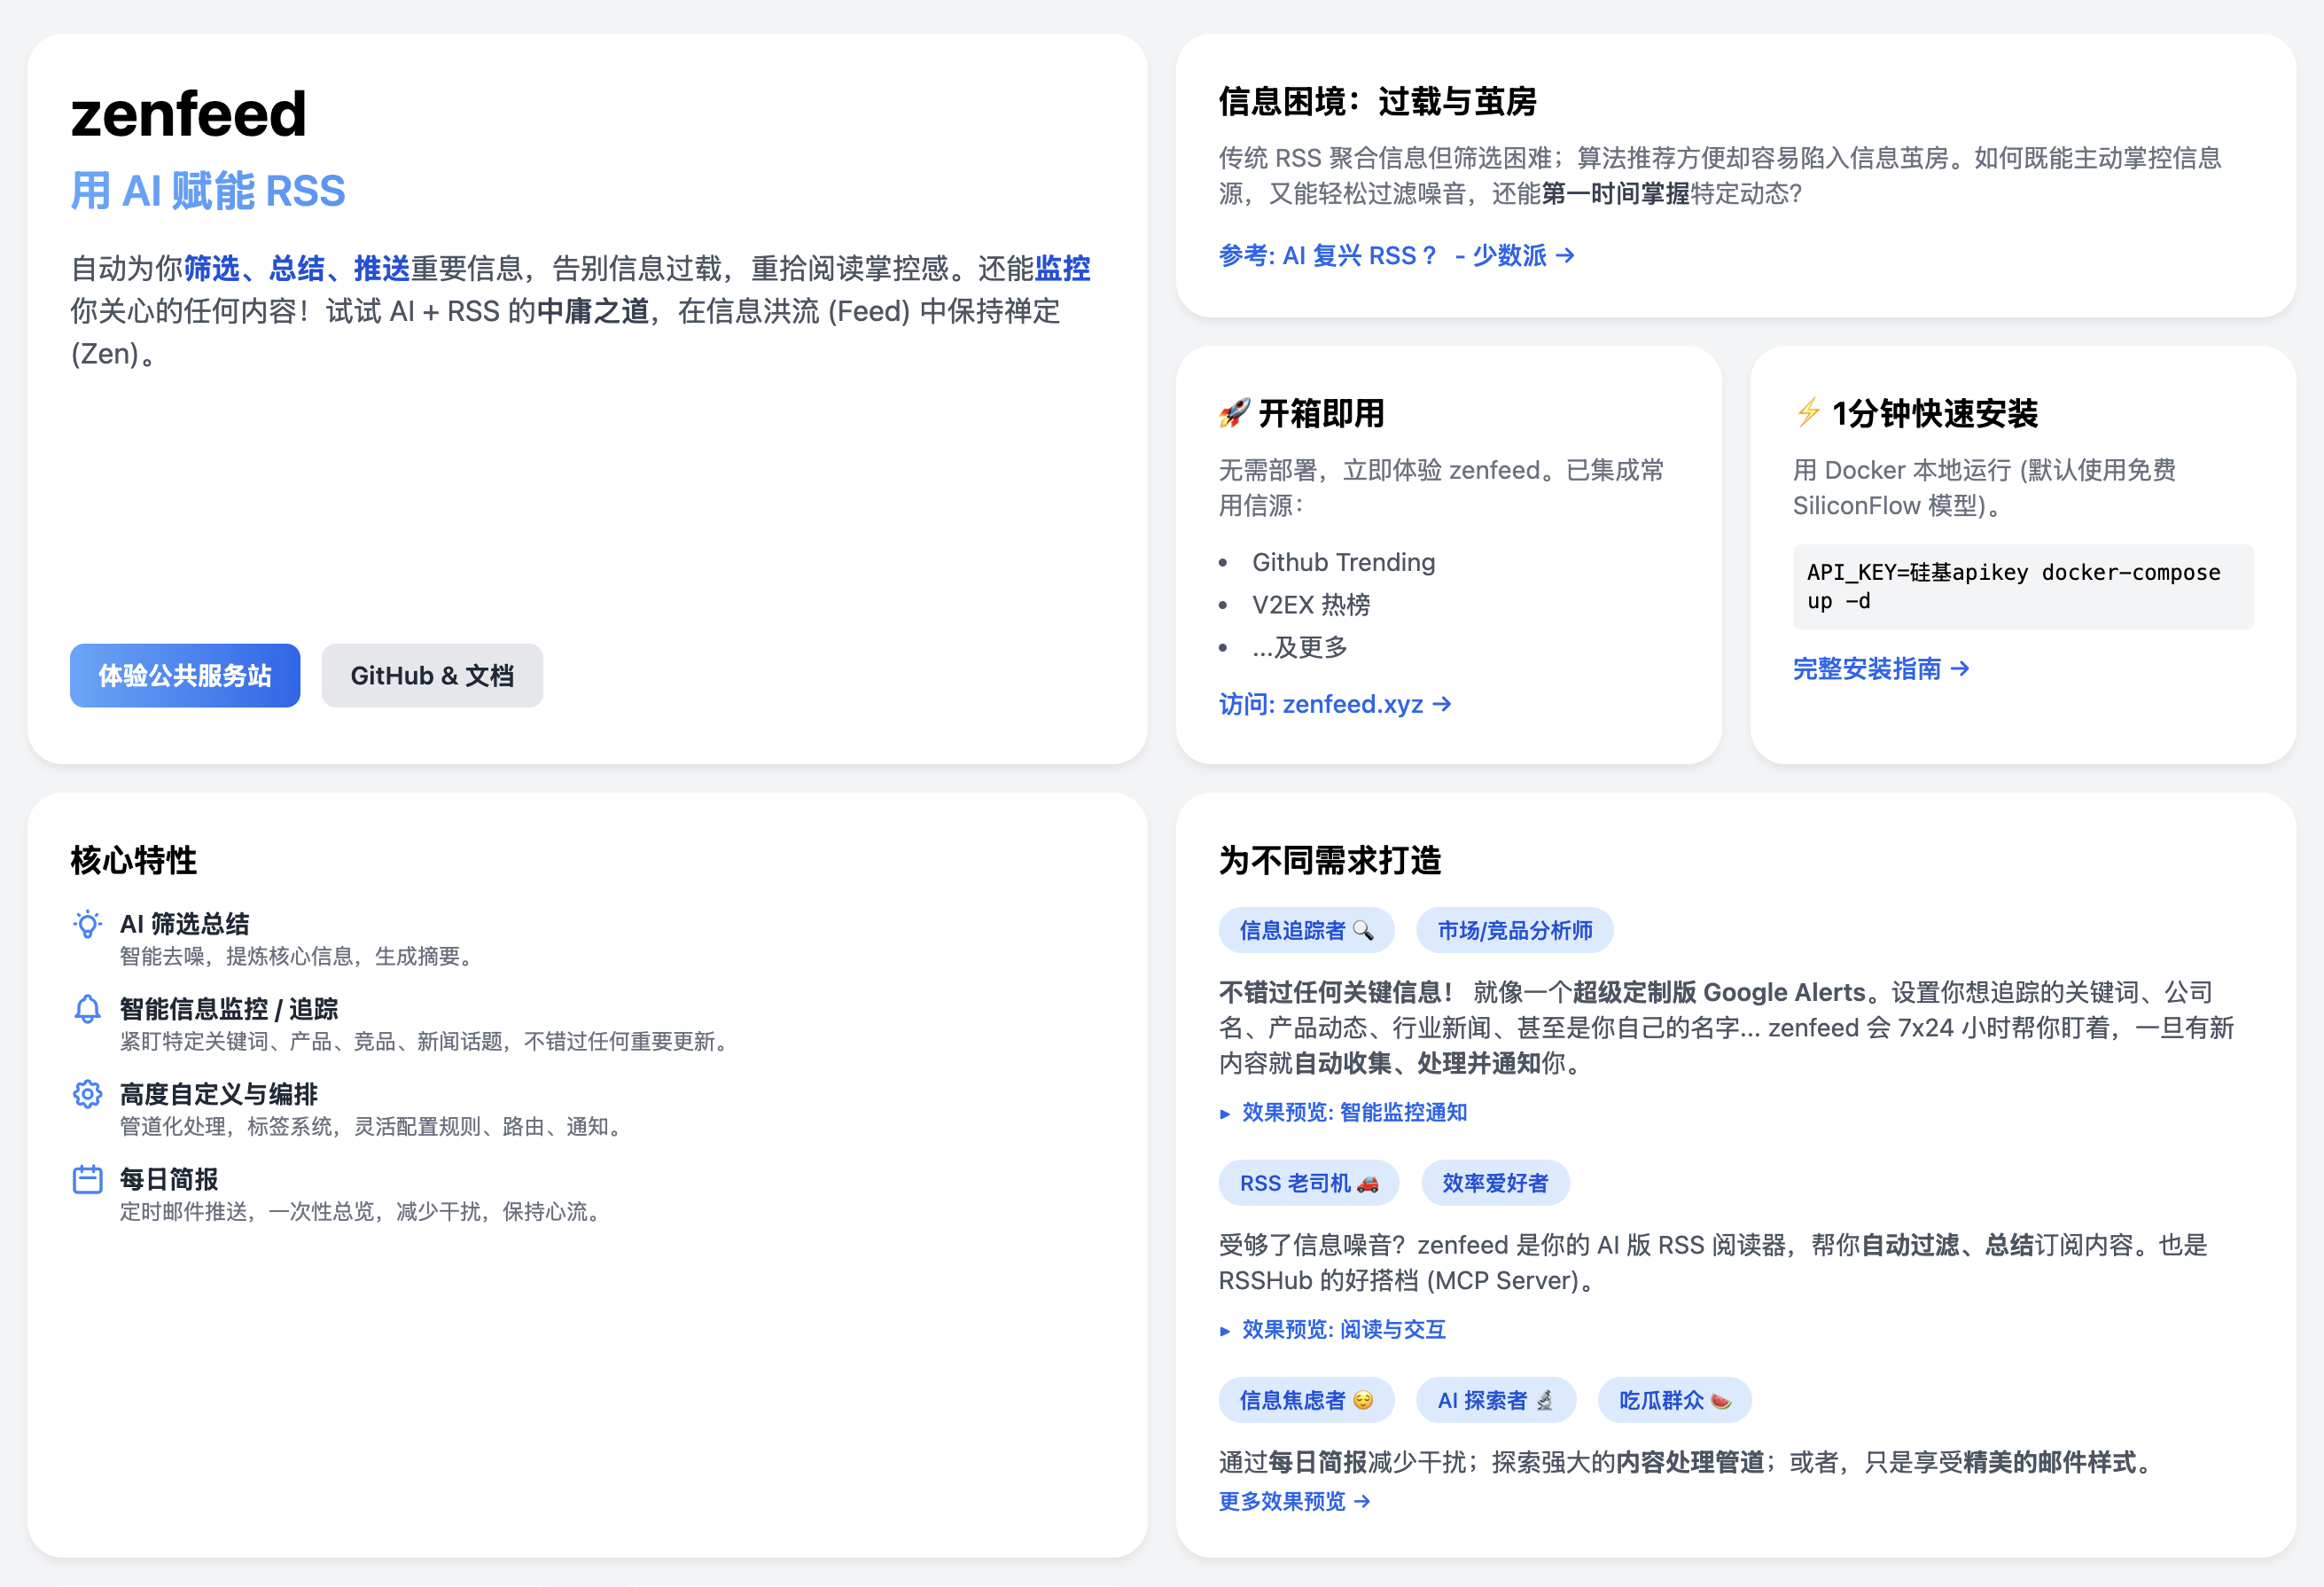Click the calendar icon beside 每日简报
2324x1587 pixels.
point(87,1180)
